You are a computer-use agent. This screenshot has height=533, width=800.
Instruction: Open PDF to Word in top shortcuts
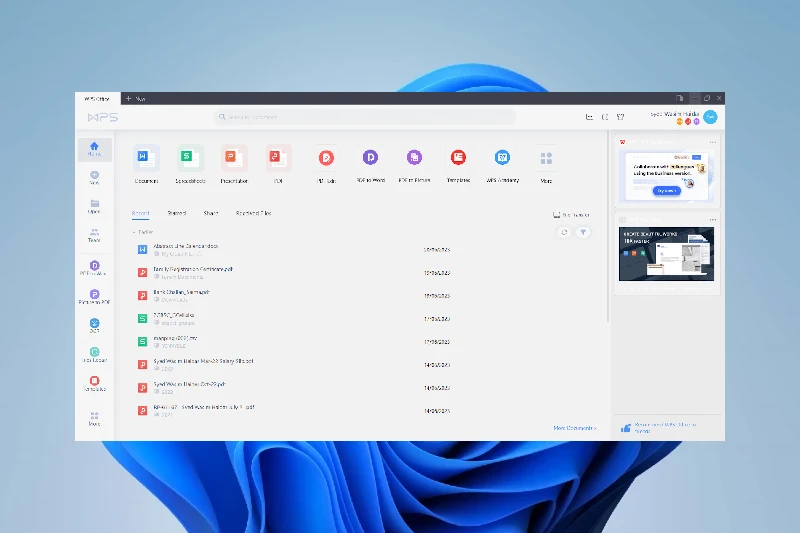pyautogui.click(x=370, y=164)
